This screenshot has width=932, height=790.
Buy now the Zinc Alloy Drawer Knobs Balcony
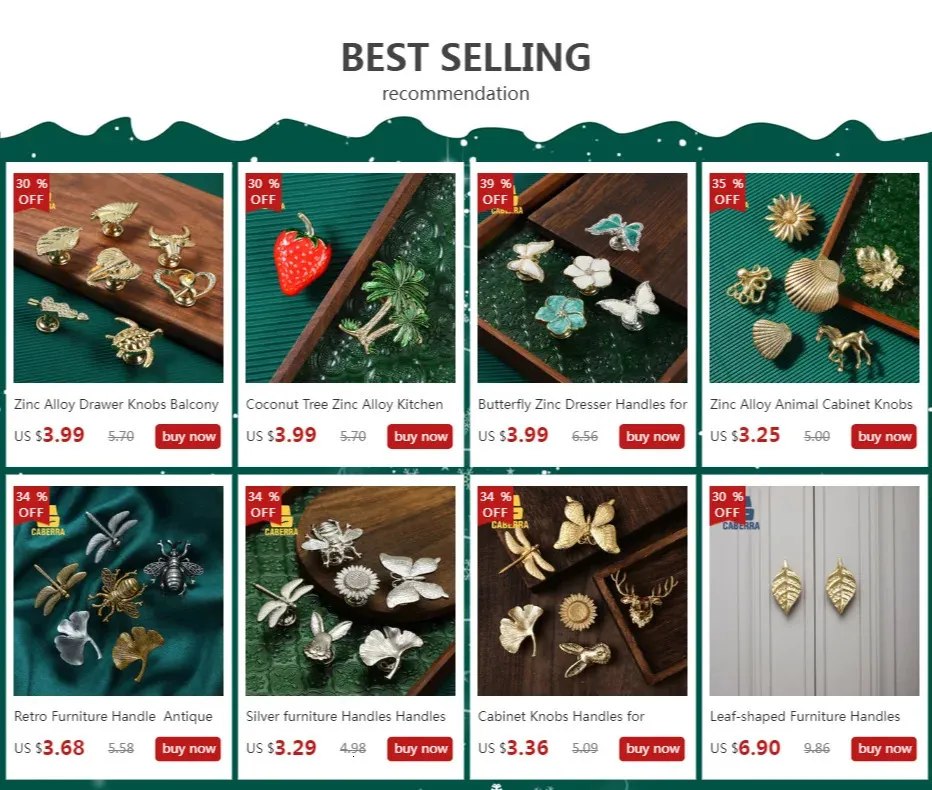coord(188,436)
